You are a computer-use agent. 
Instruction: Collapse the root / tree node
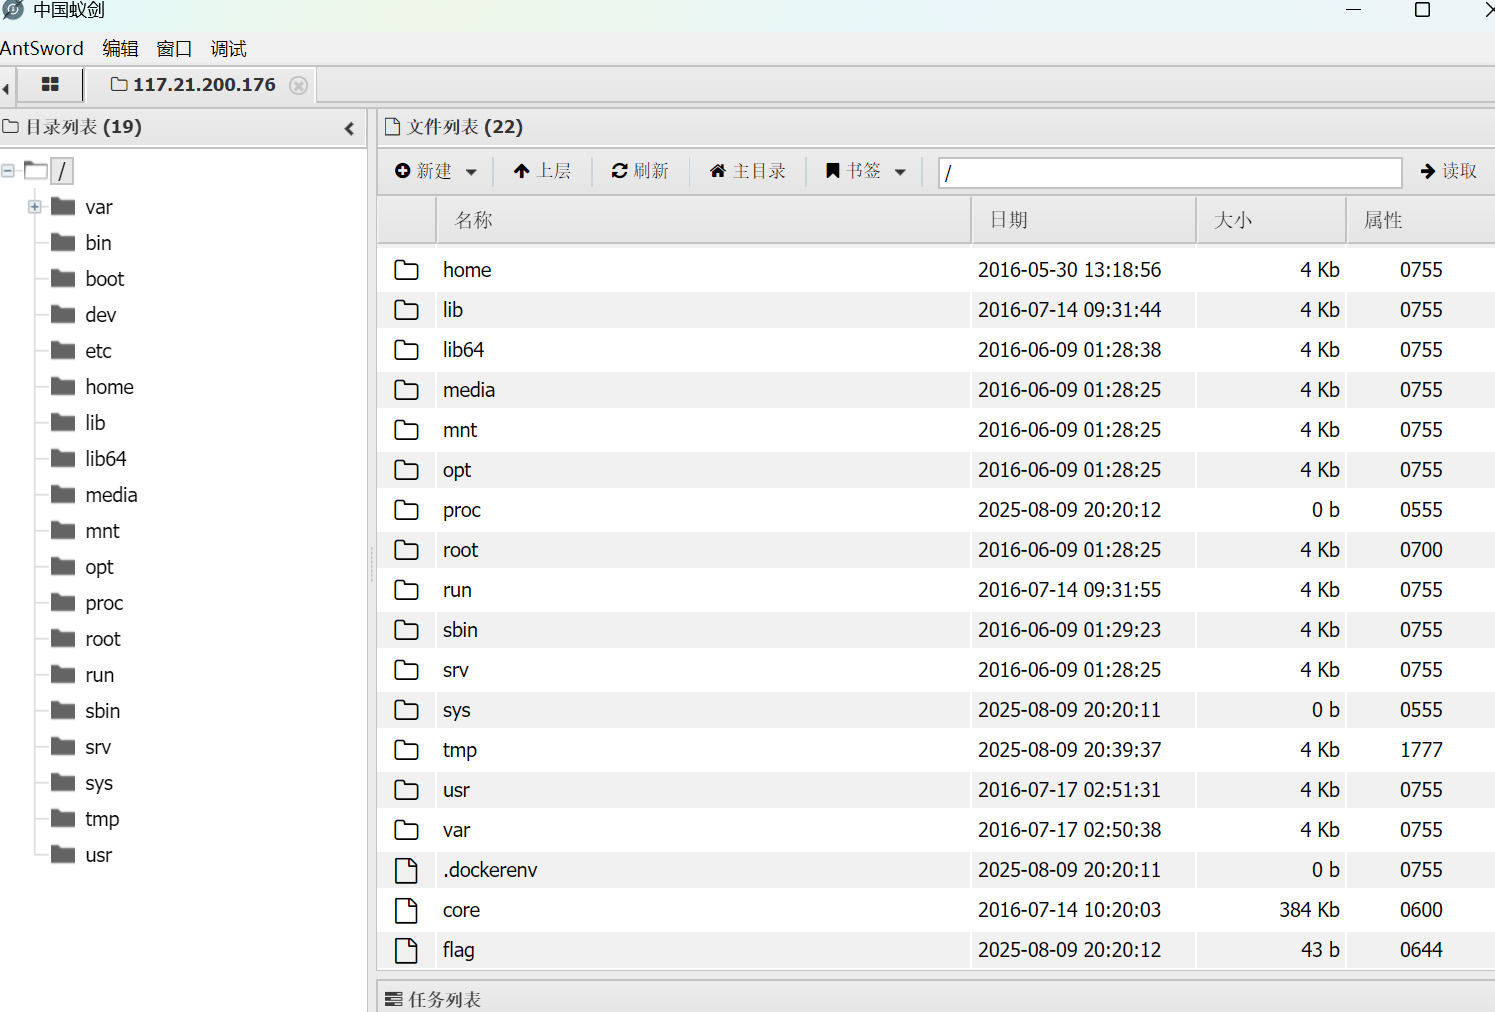tap(8, 171)
